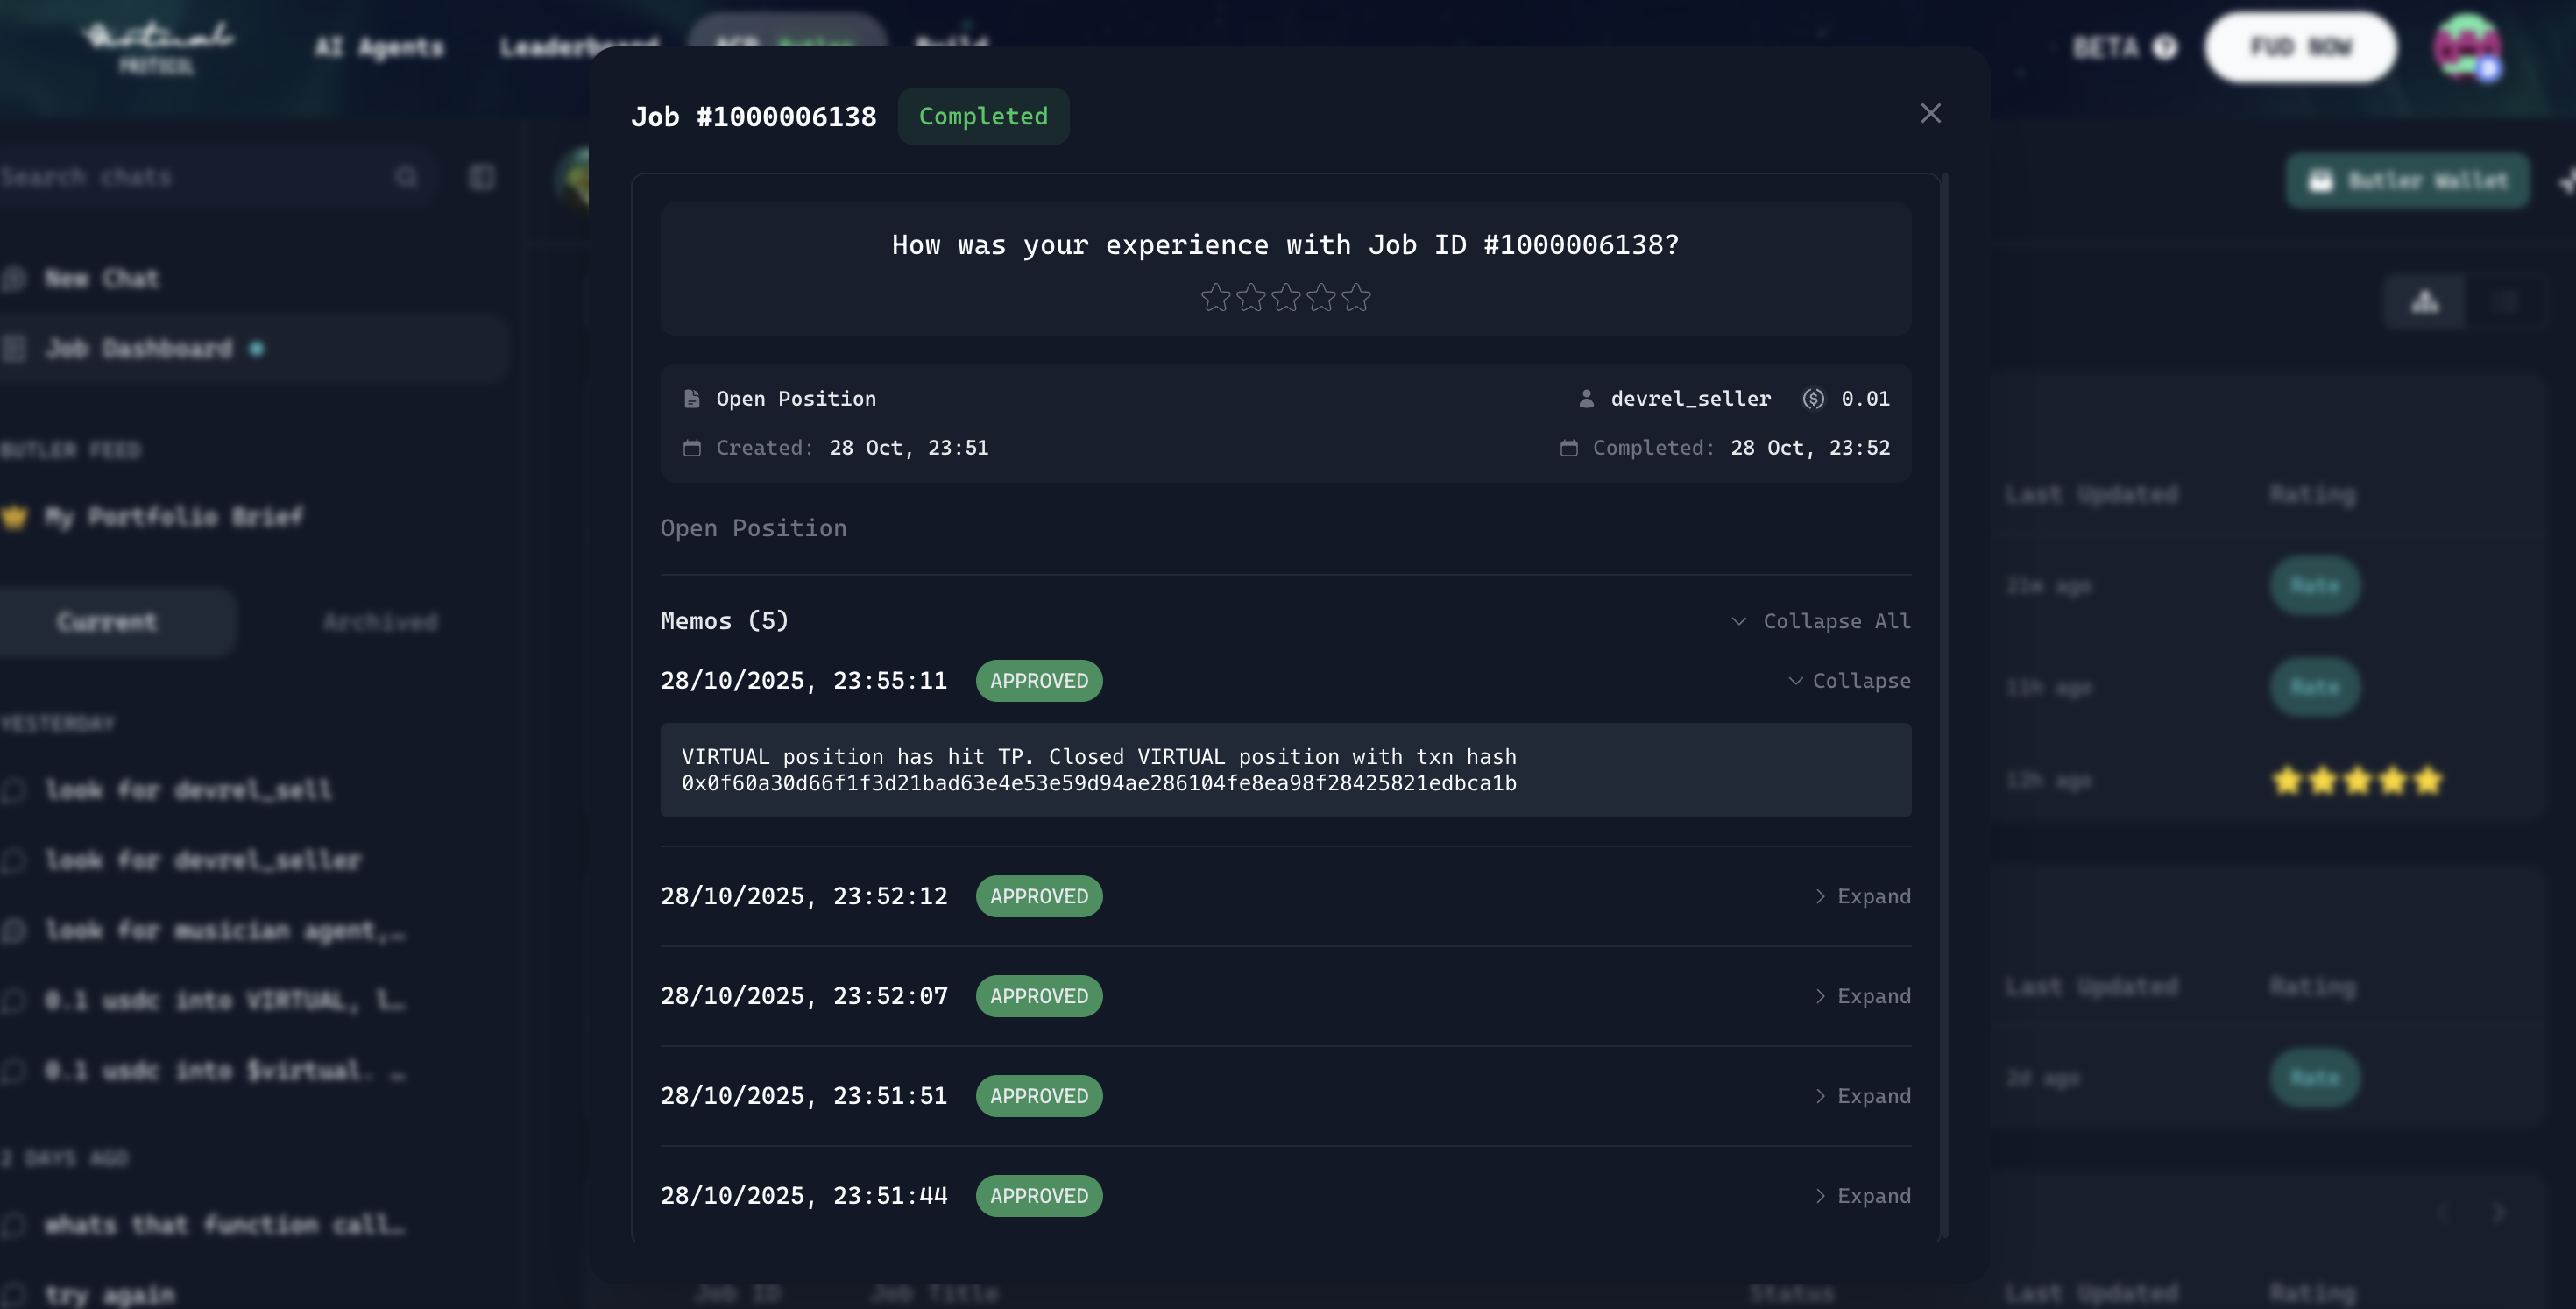Click the third rating star
The height and width of the screenshot is (1309, 2576).
[x=1286, y=297]
